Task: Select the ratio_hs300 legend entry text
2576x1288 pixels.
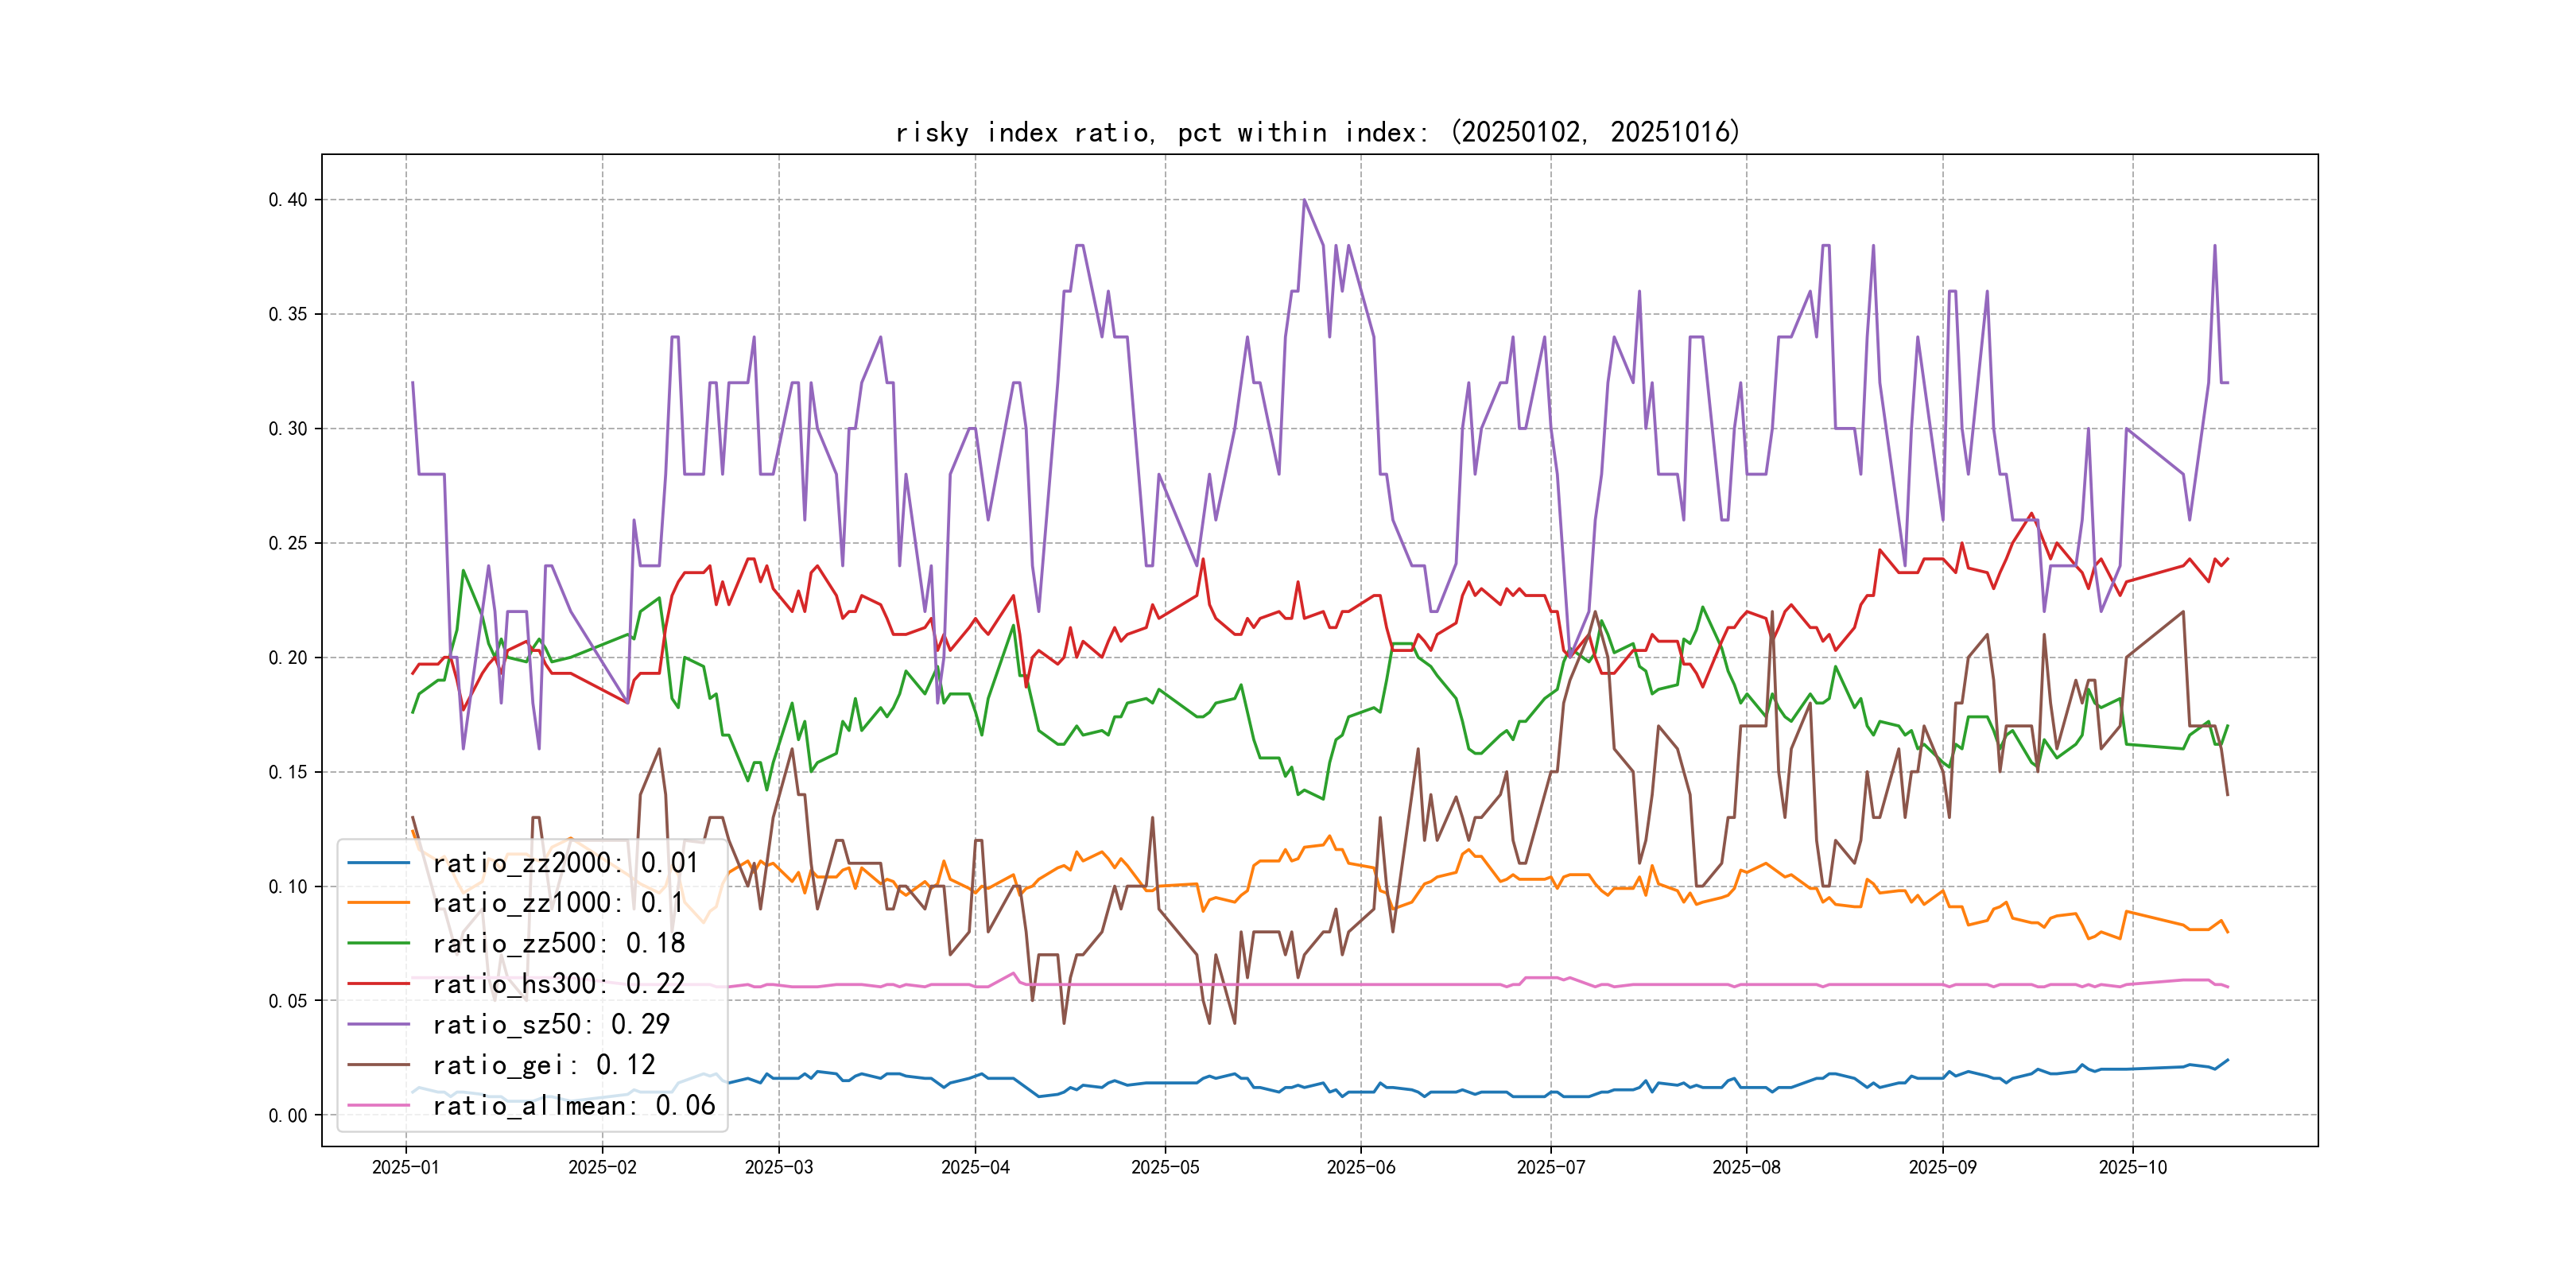Action: 558,984
